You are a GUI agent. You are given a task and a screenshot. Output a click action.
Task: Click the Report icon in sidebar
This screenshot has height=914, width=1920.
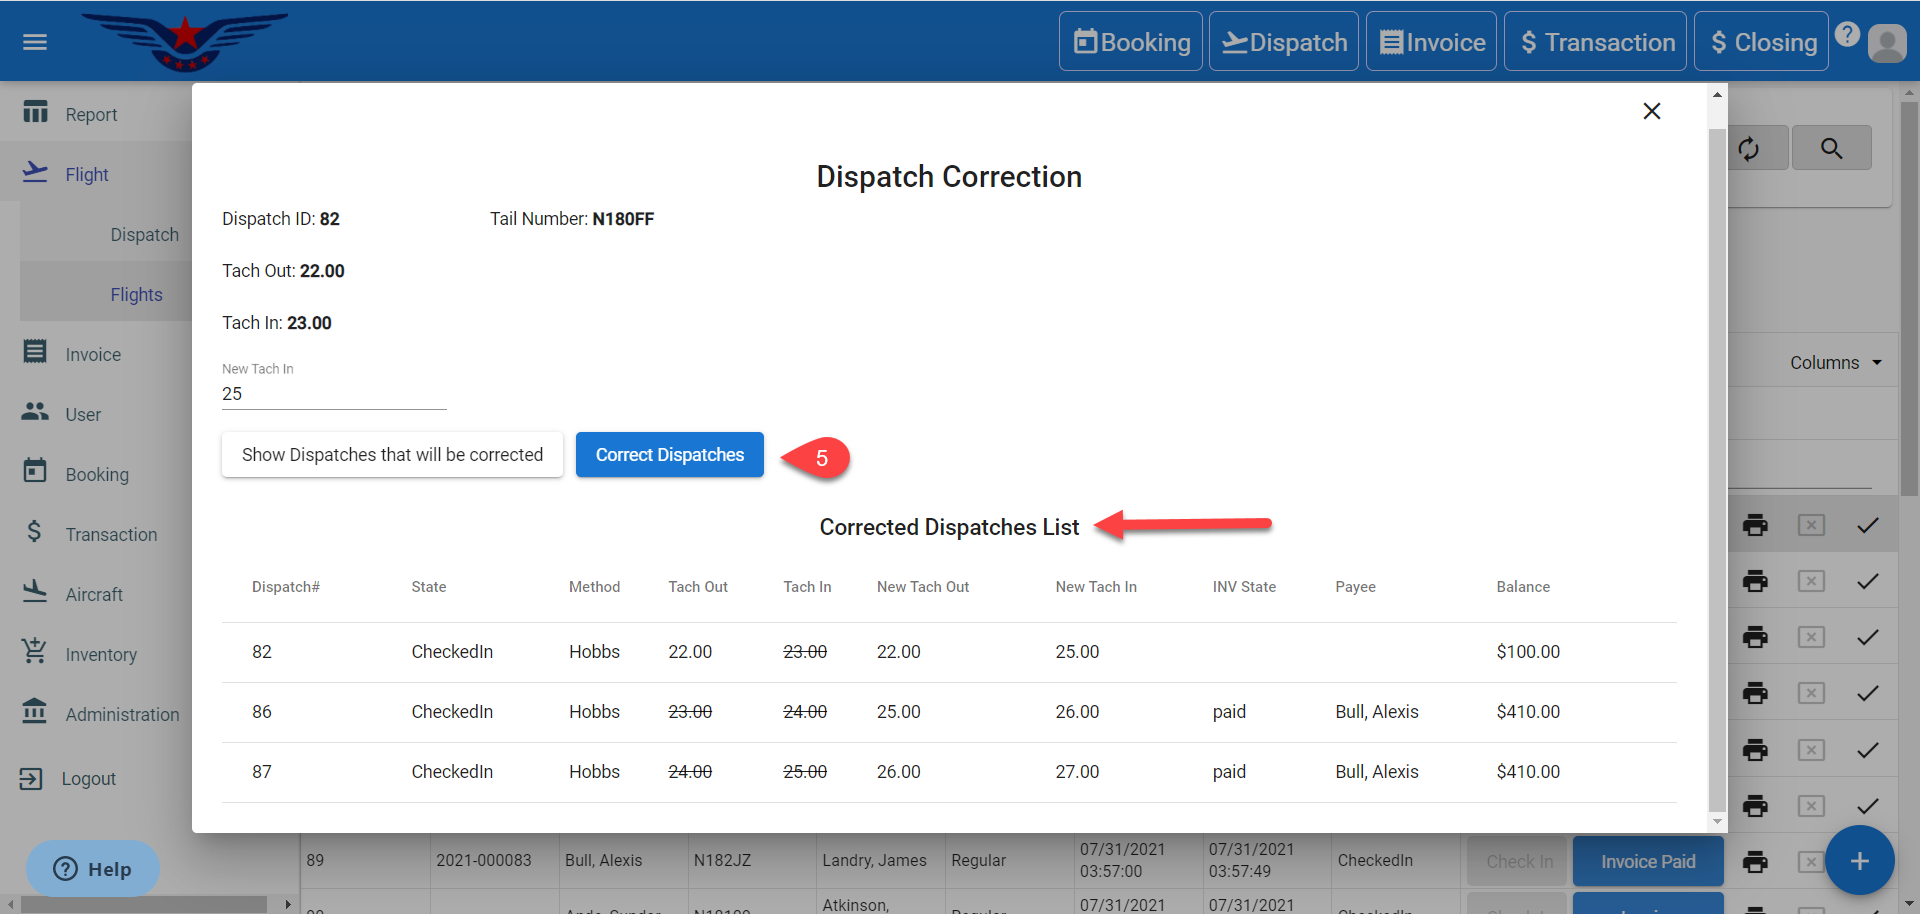click(x=36, y=112)
